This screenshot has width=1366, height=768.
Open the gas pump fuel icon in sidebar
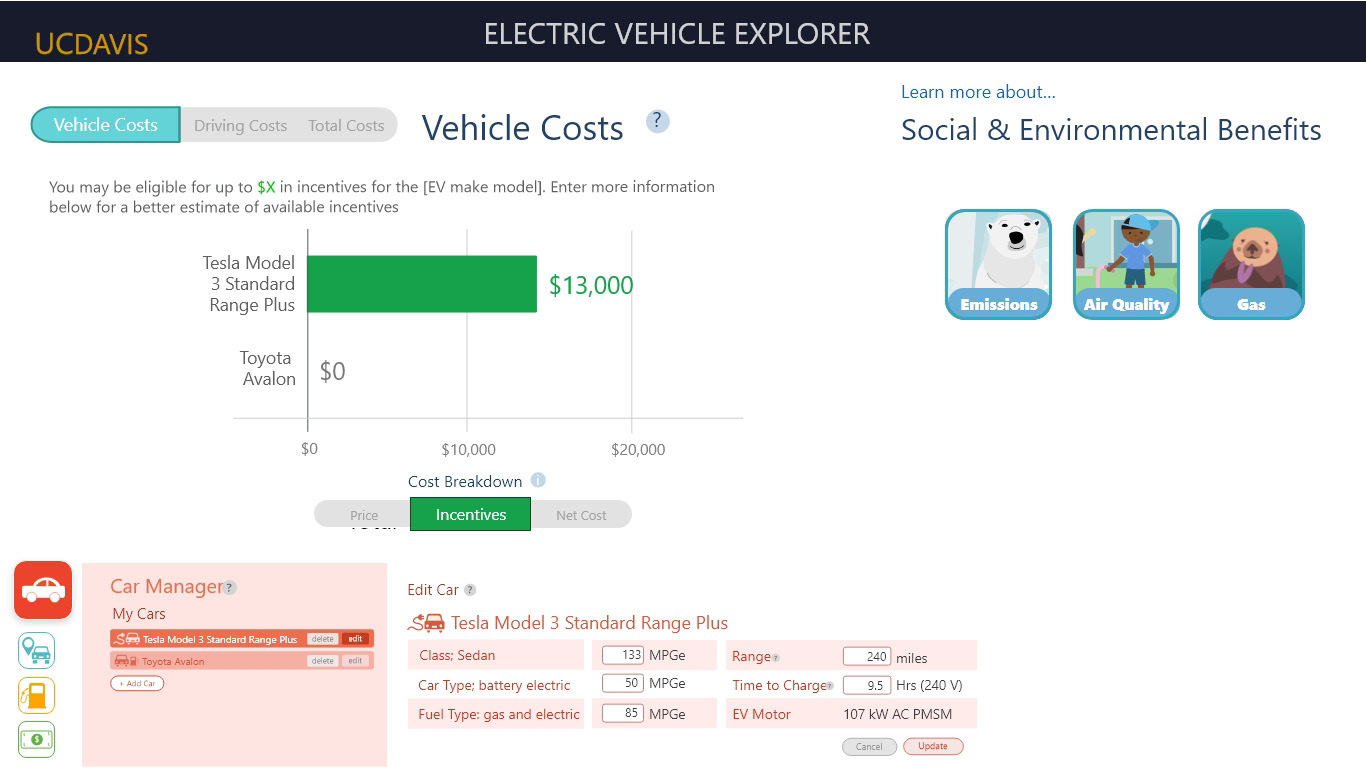36,696
